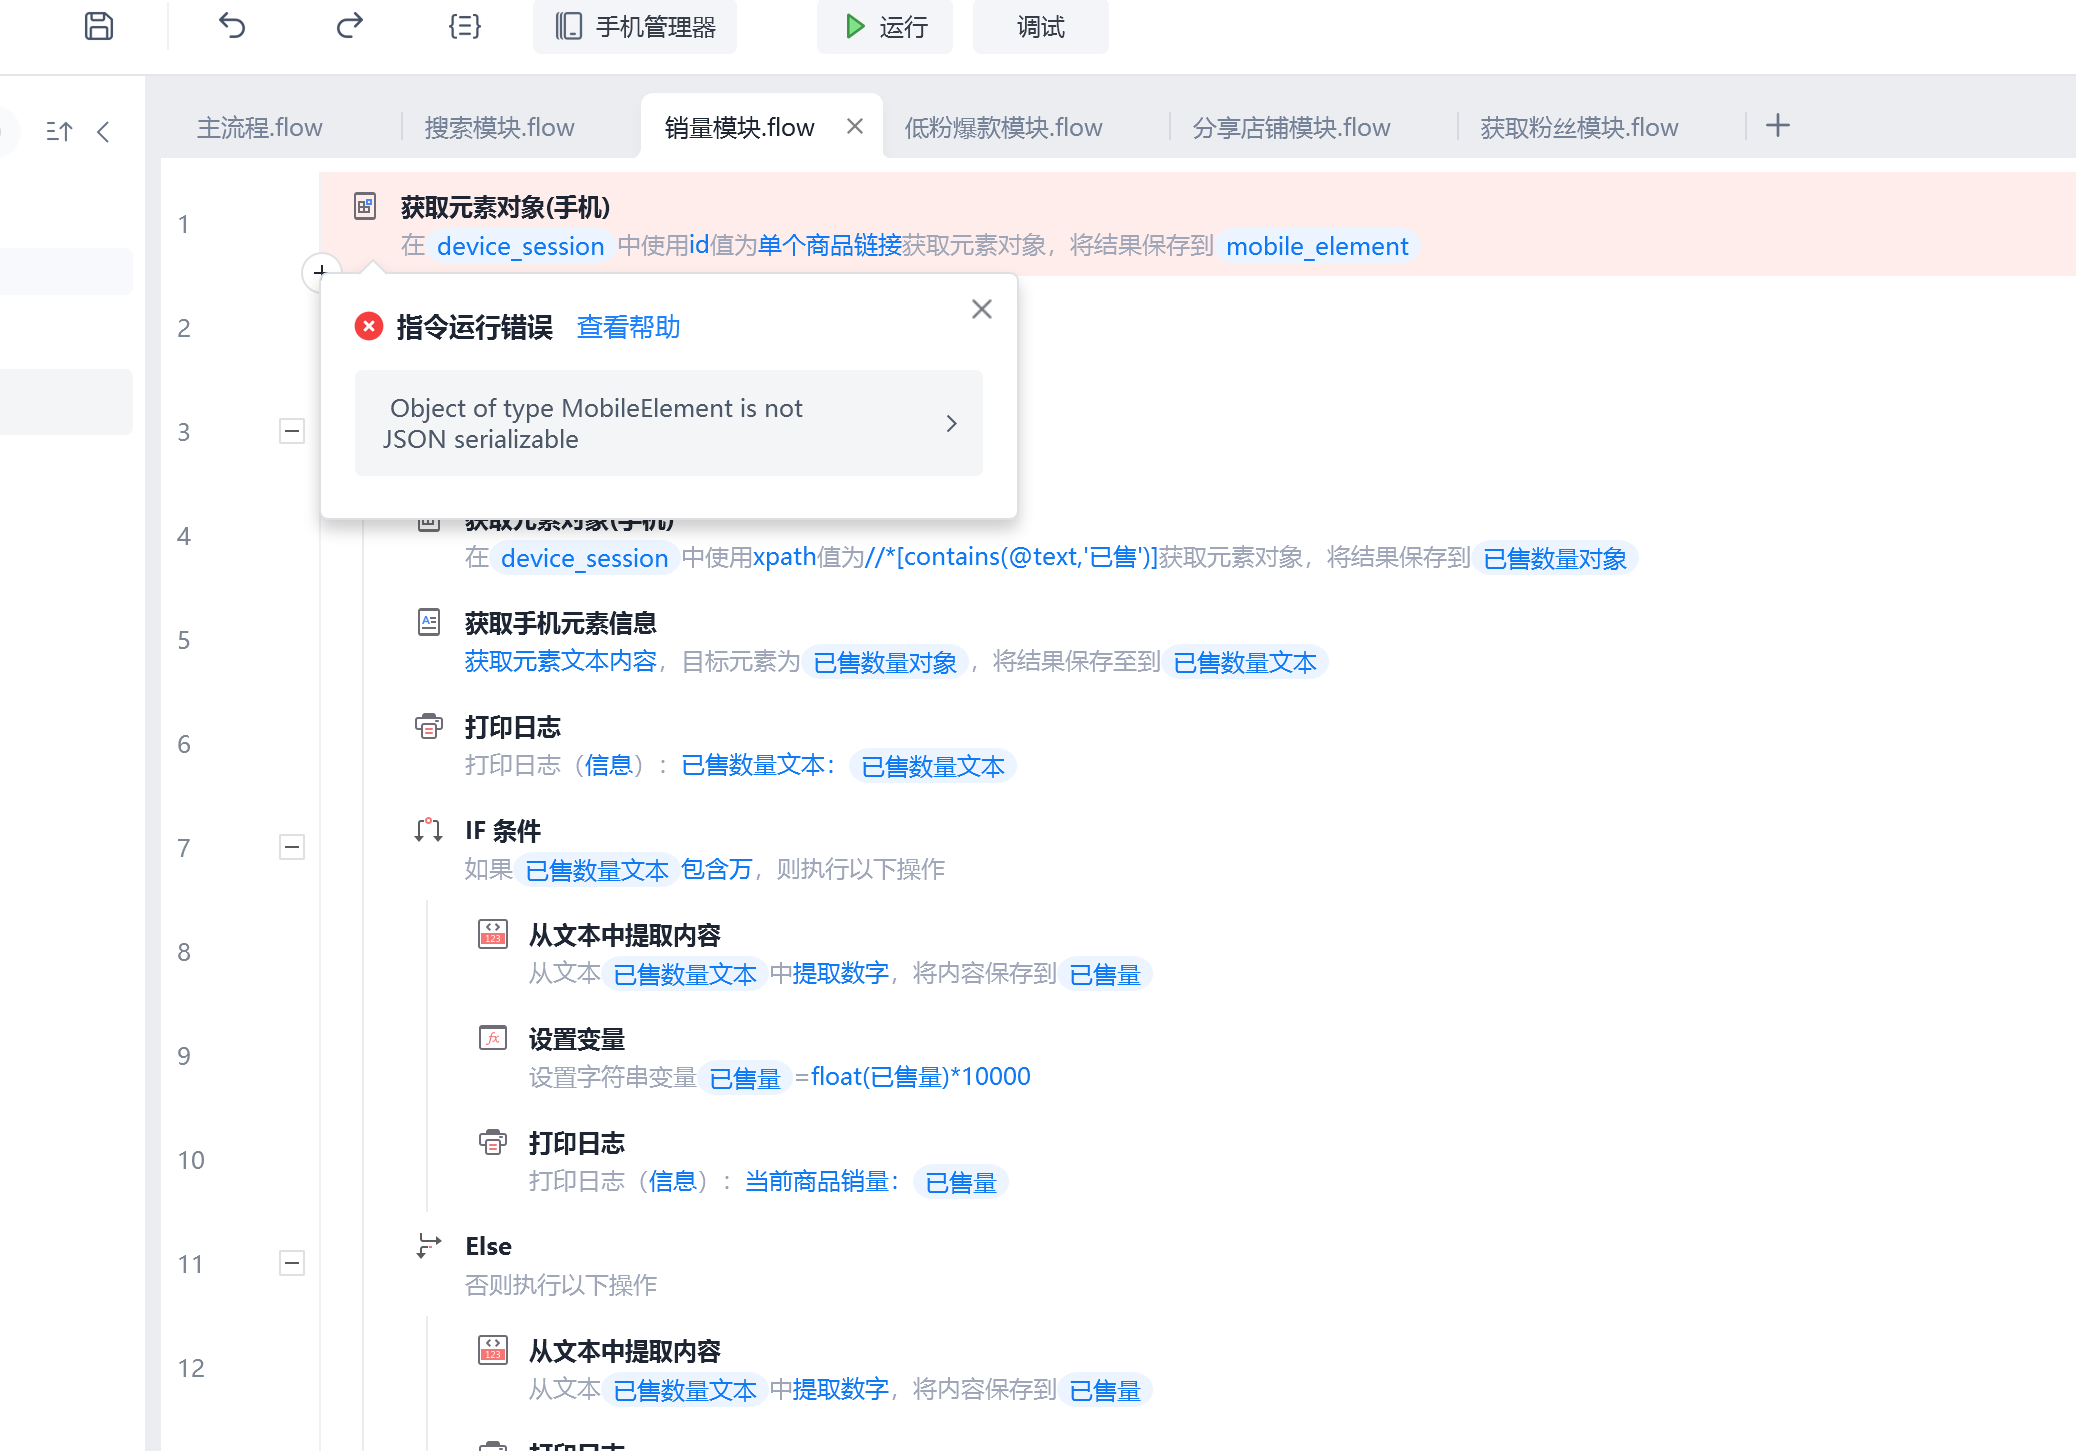Image resolution: width=2076 pixels, height=1451 pixels.
Task: Switch to 主流程.flow tab
Action: (259, 128)
